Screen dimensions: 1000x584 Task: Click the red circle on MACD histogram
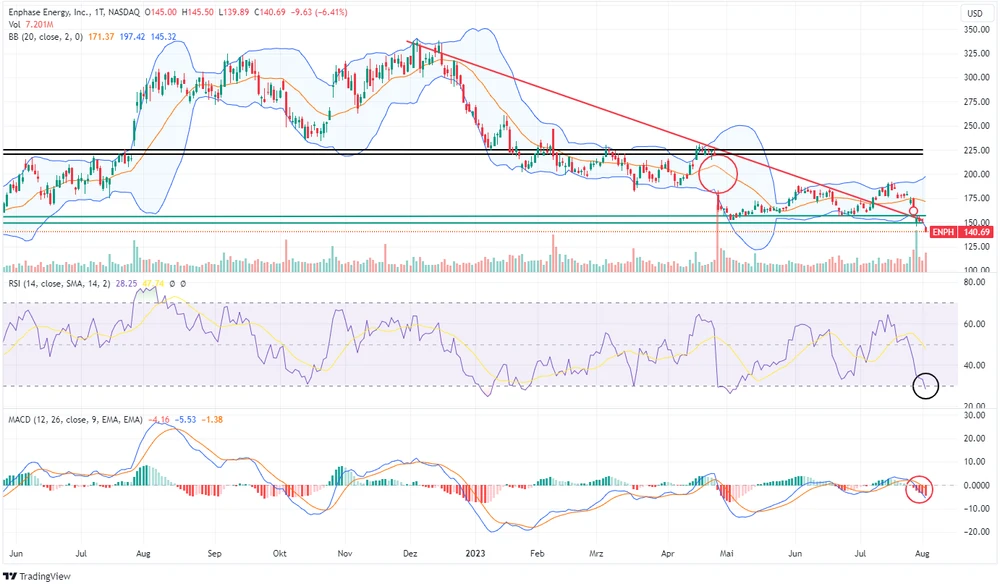[x=920, y=490]
